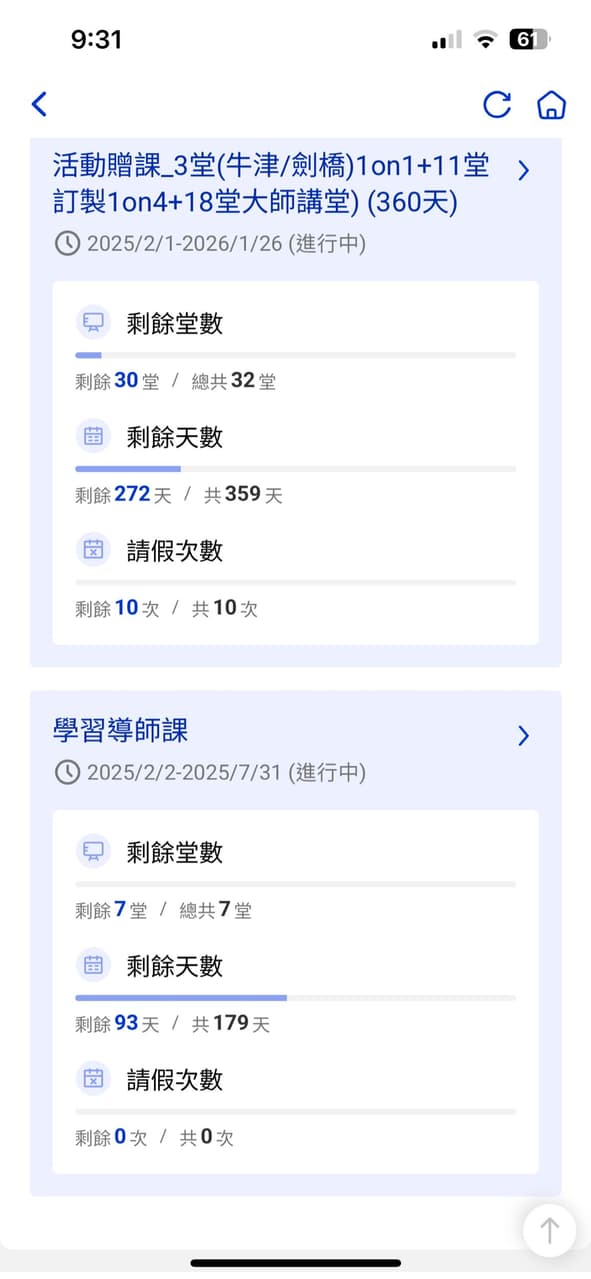Open the scroll-to-top arrow button
This screenshot has height=1279, width=591.
(x=549, y=1231)
